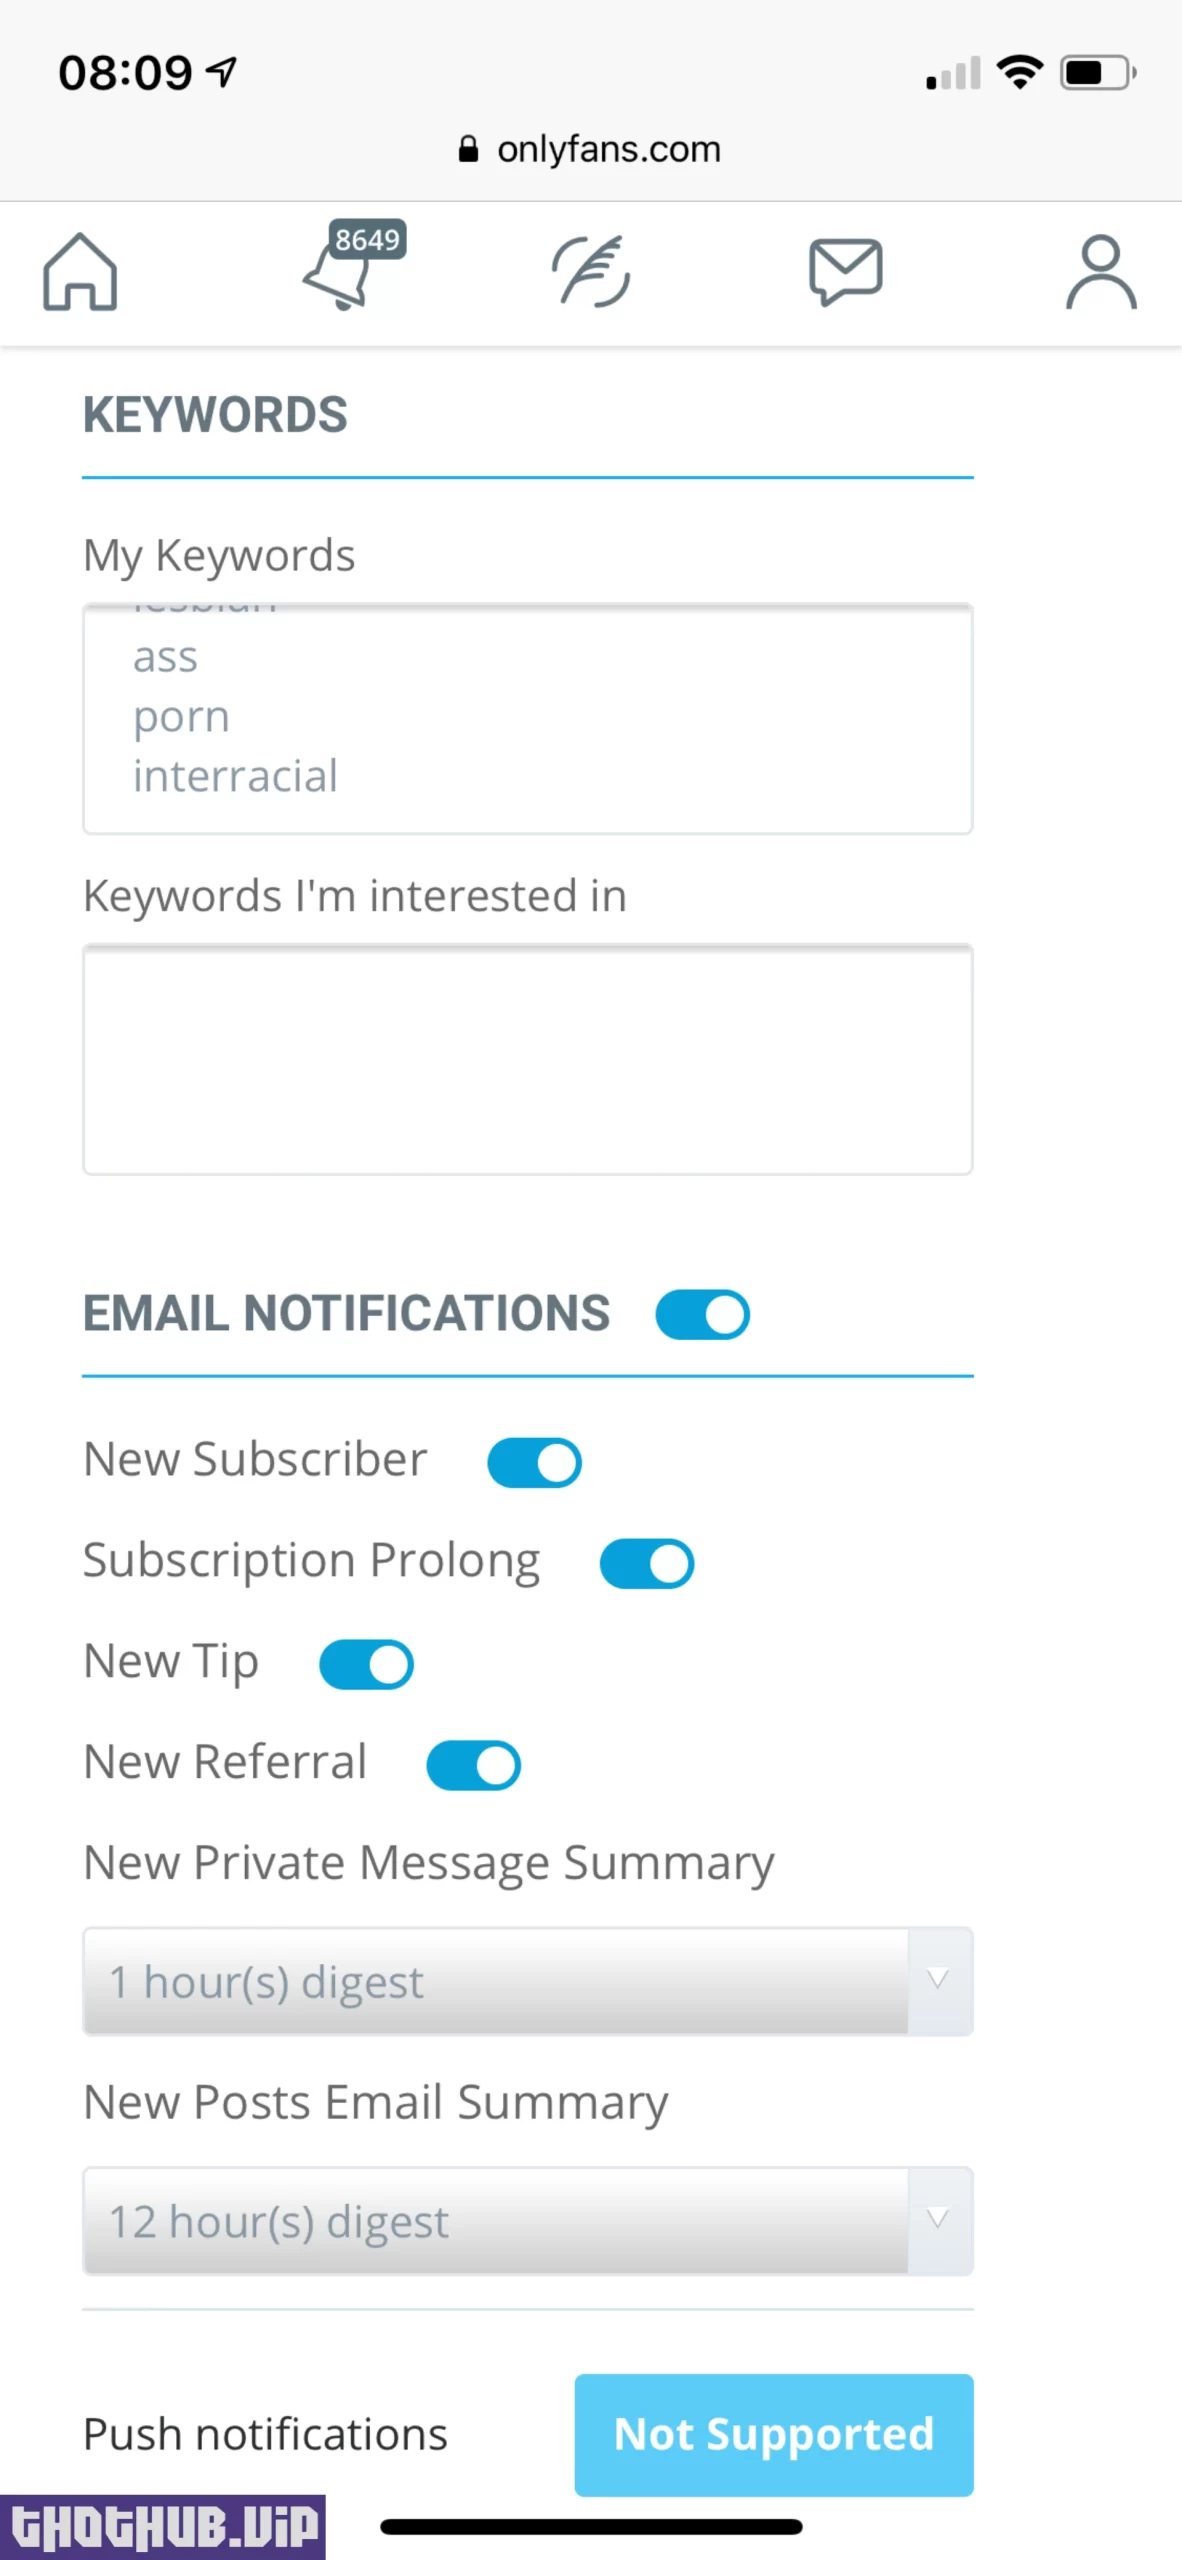
Task: Disable the Email Notifications master toggle
Action: pos(702,1314)
